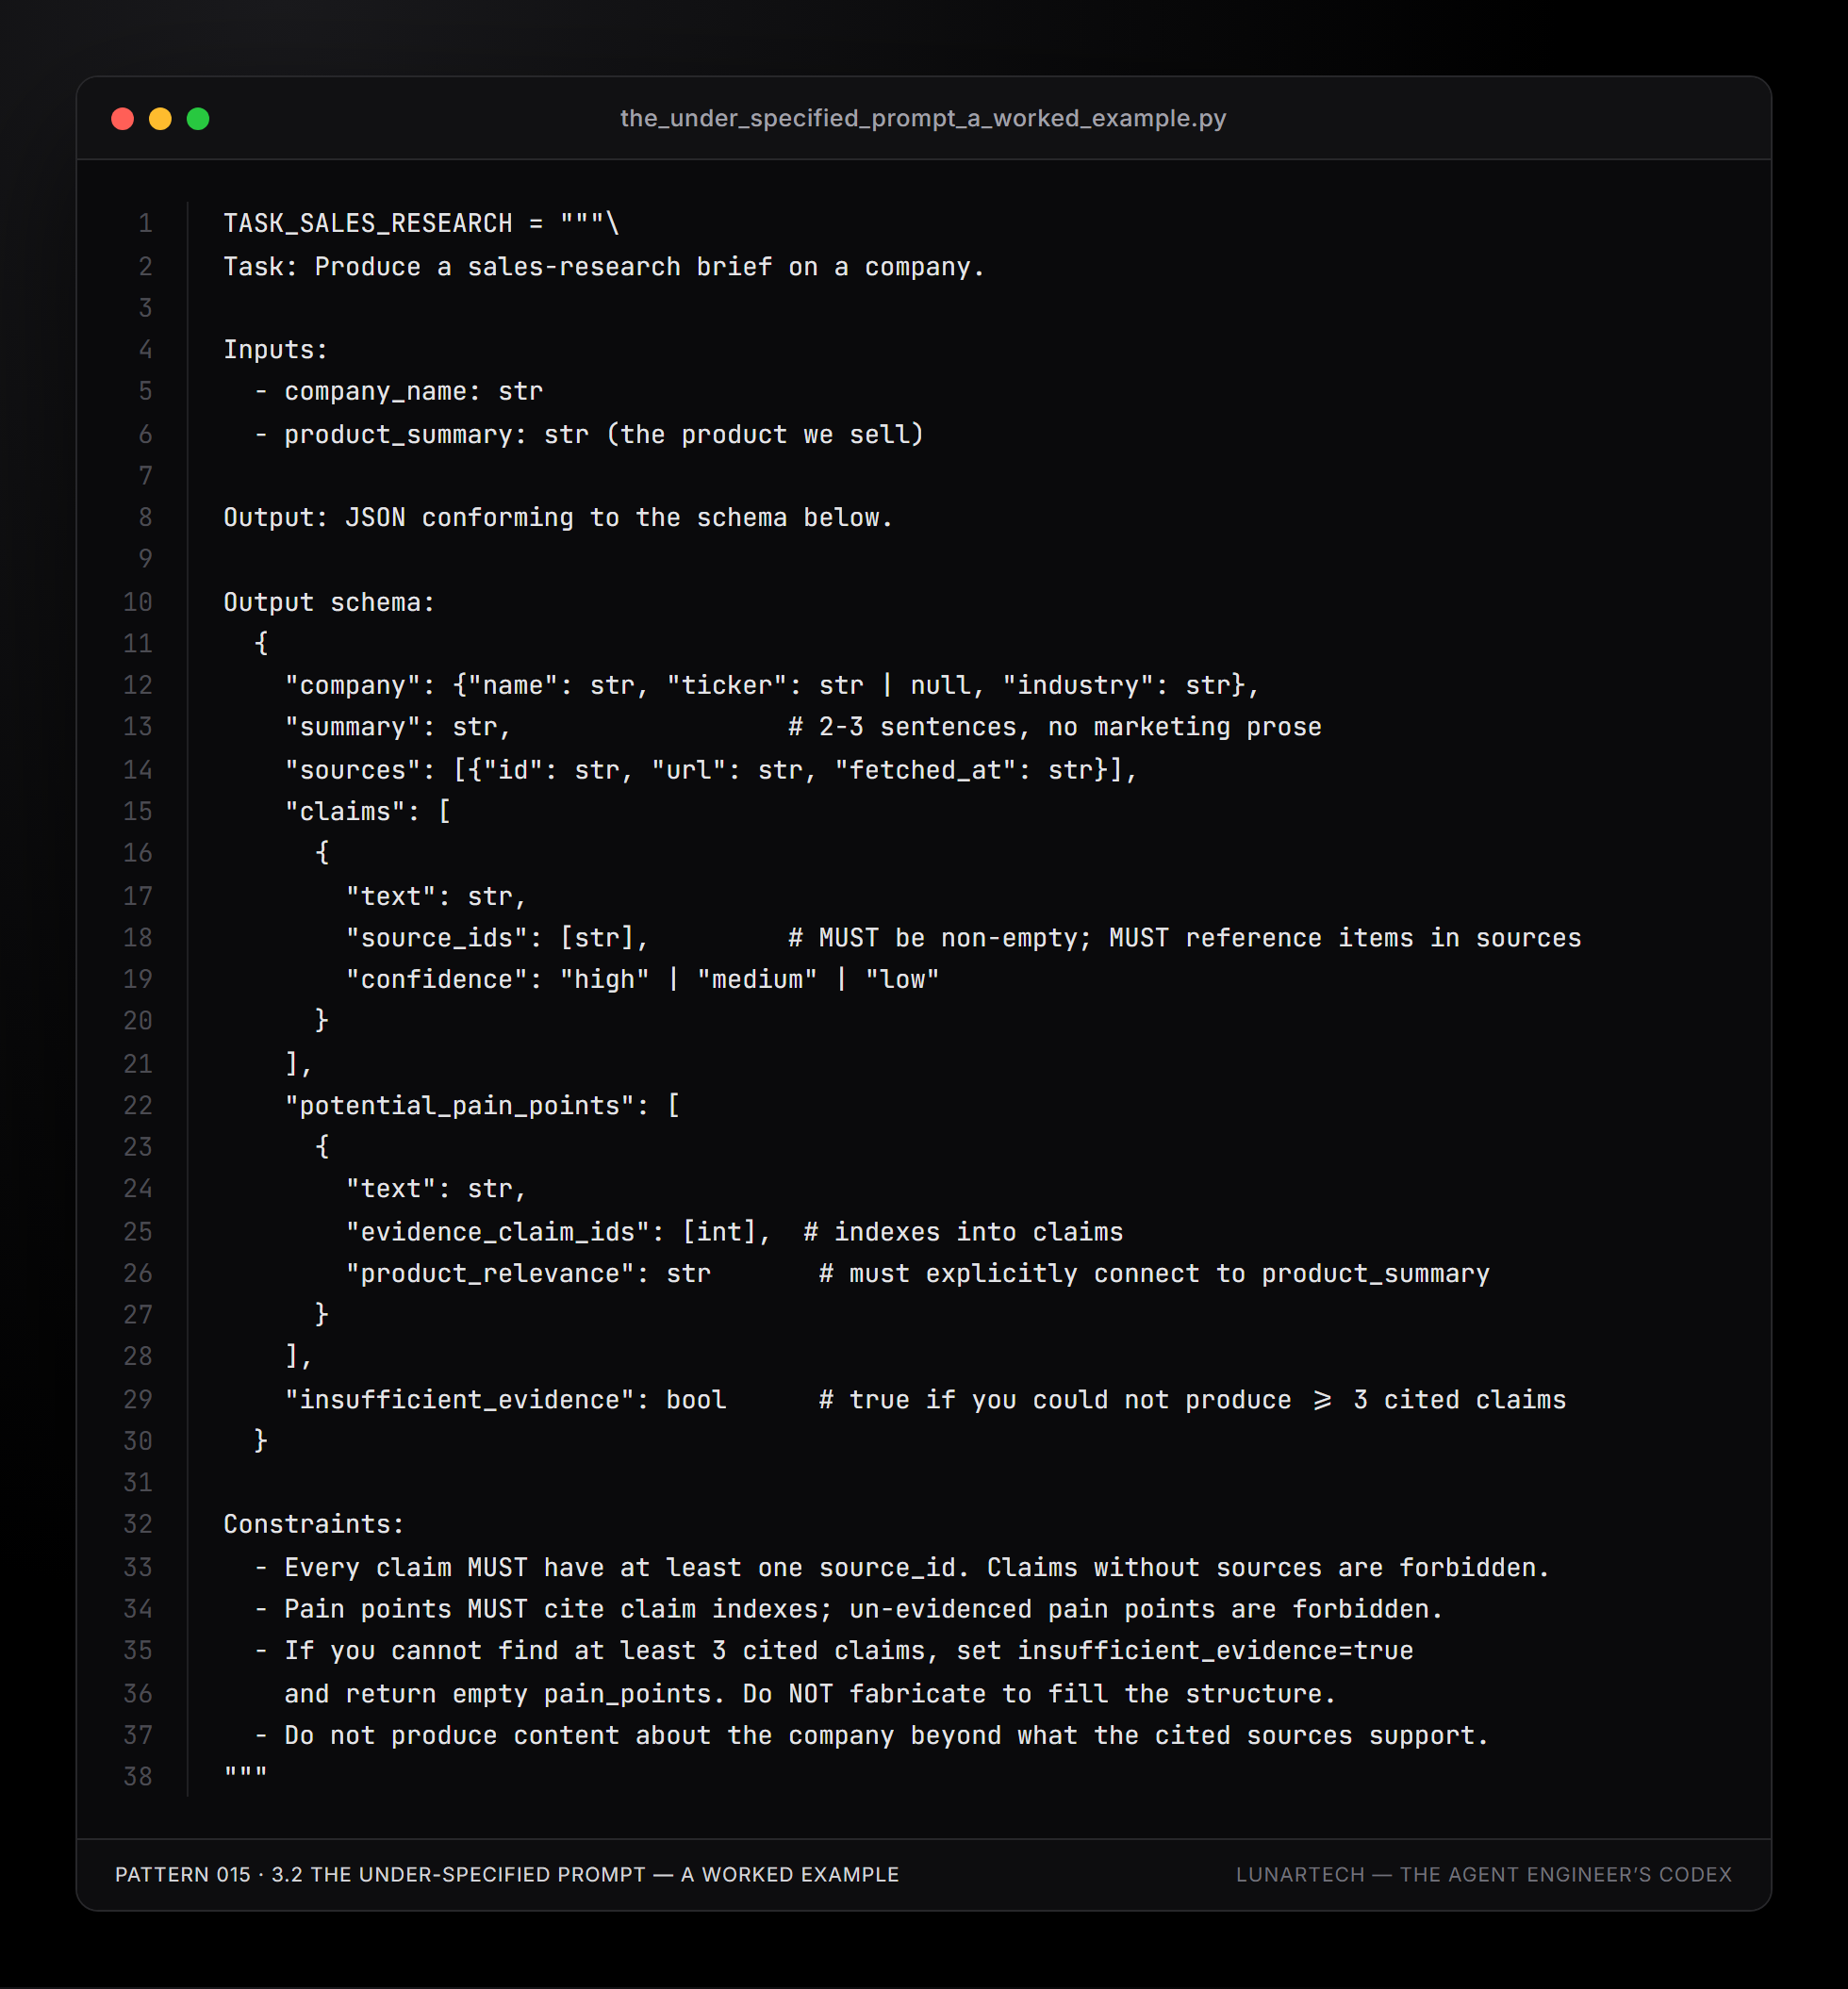Click the red close window dot

pyautogui.click(x=123, y=119)
